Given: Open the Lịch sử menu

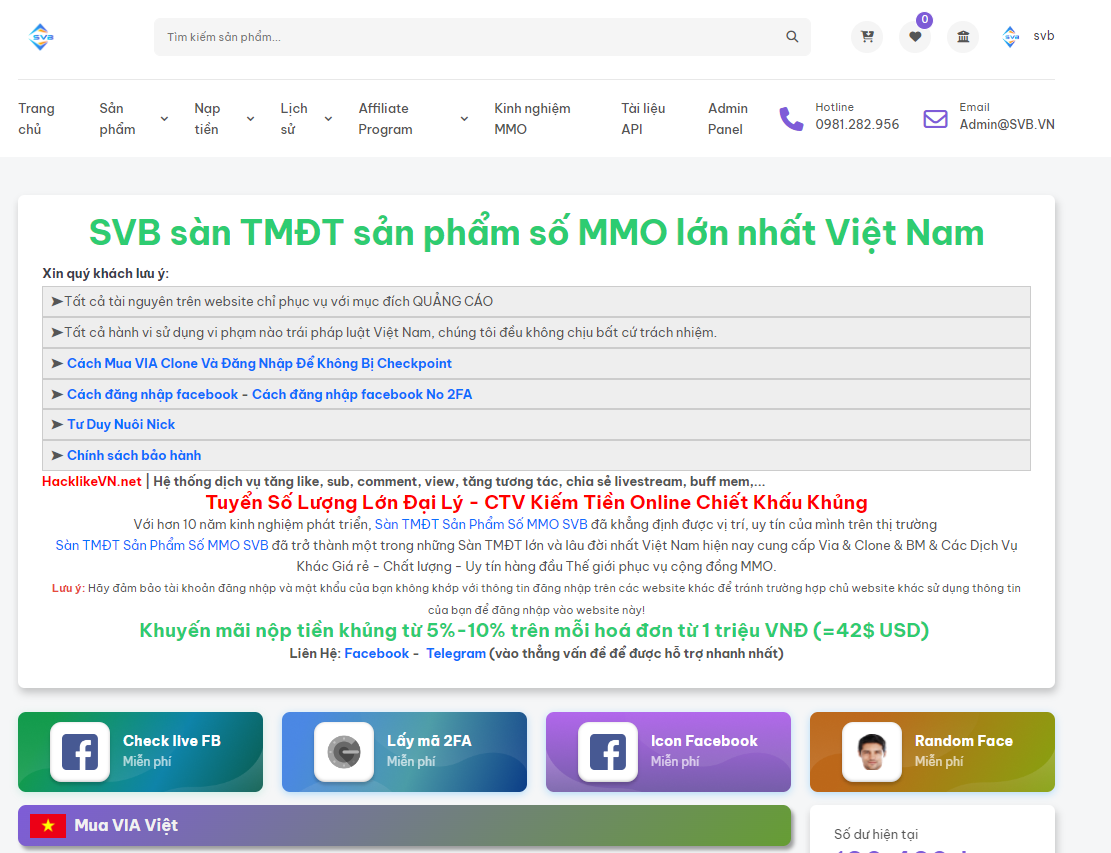Looking at the screenshot, I should pos(294,118).
